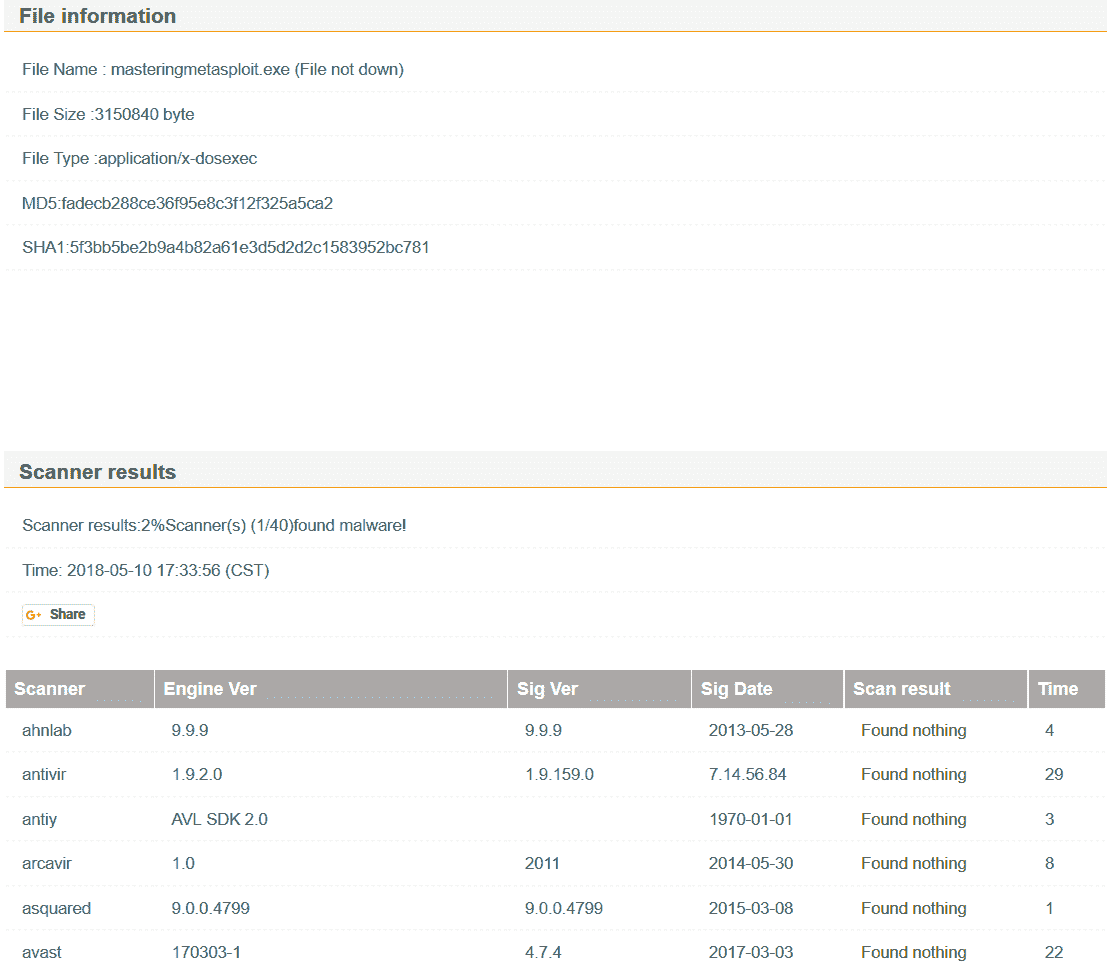Click arcavir sig version 2011
Viewport: 1110px width, 974px height.
pos(542,864)
